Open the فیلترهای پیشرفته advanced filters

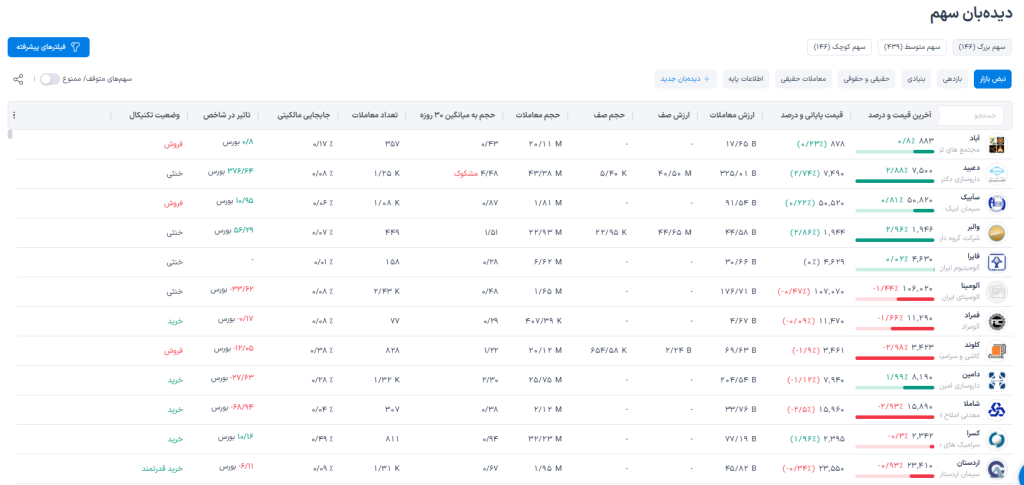click(49, 47)
